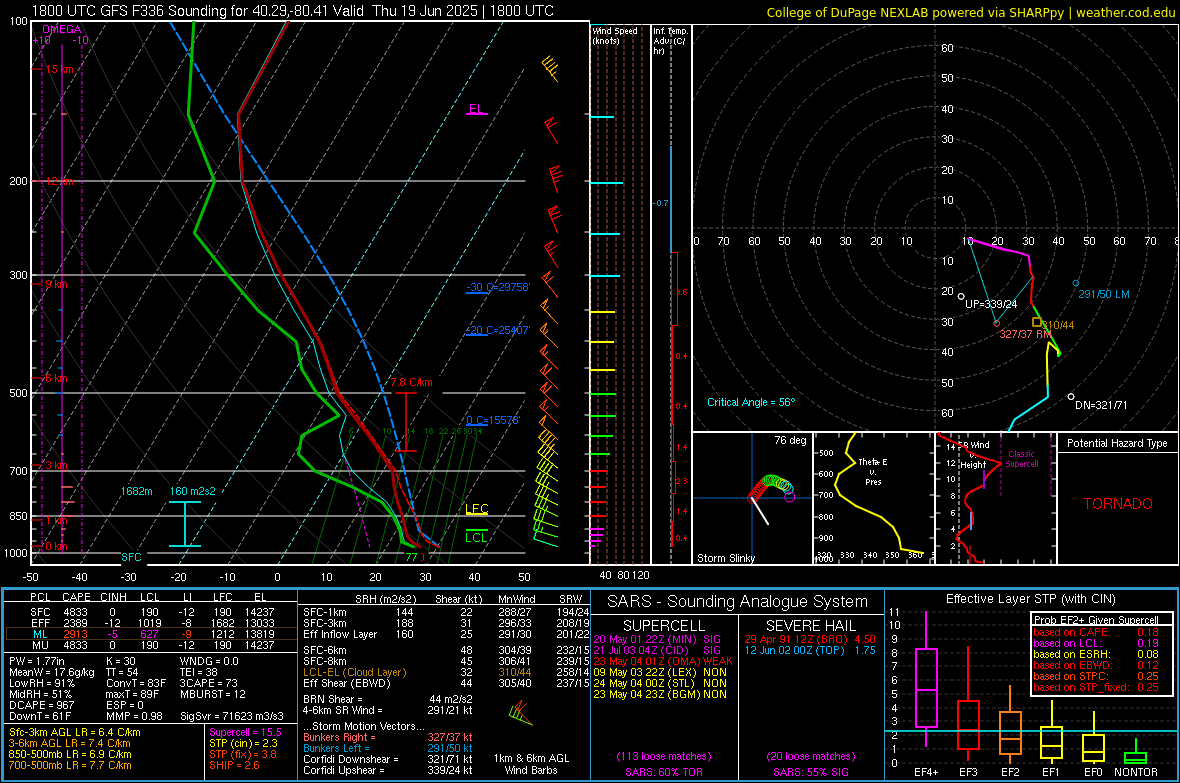Select the SFC parcel row in the CAPE table
Screen dimensions: 1180x783
pos(152,612)
